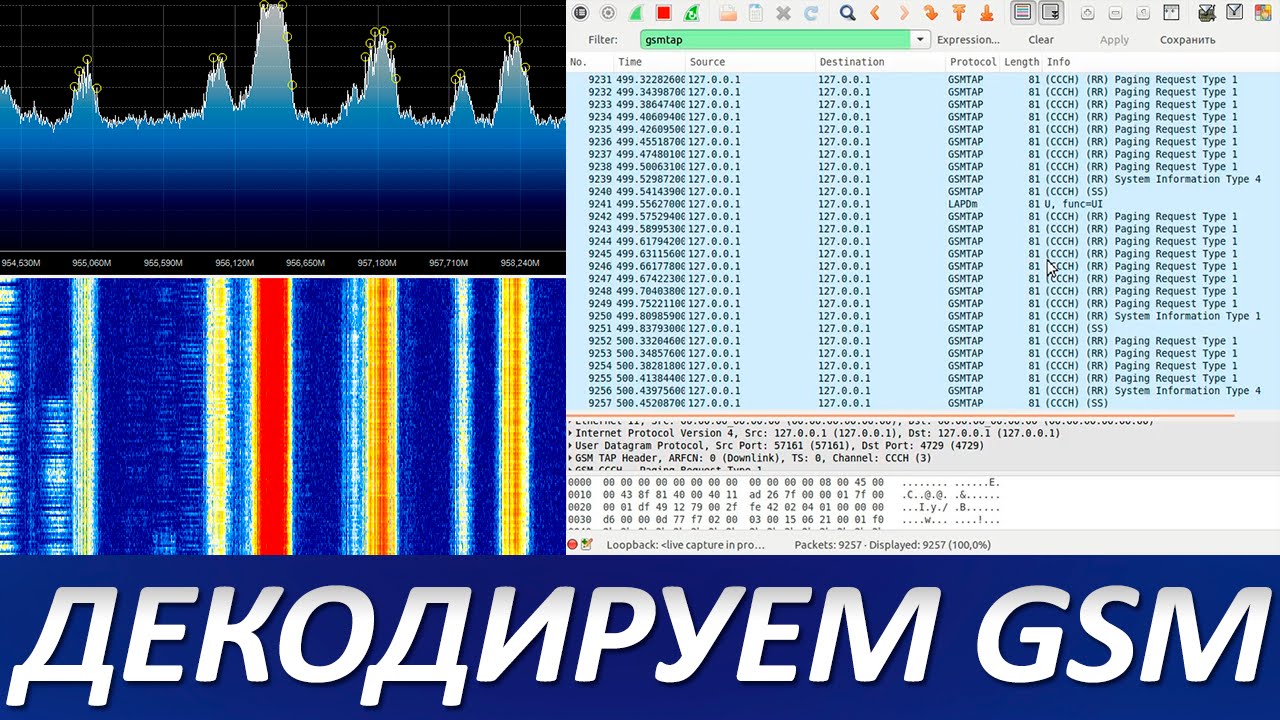Click Loopback live capture status text
This screenshot has width=1280, height=720.
685,545
